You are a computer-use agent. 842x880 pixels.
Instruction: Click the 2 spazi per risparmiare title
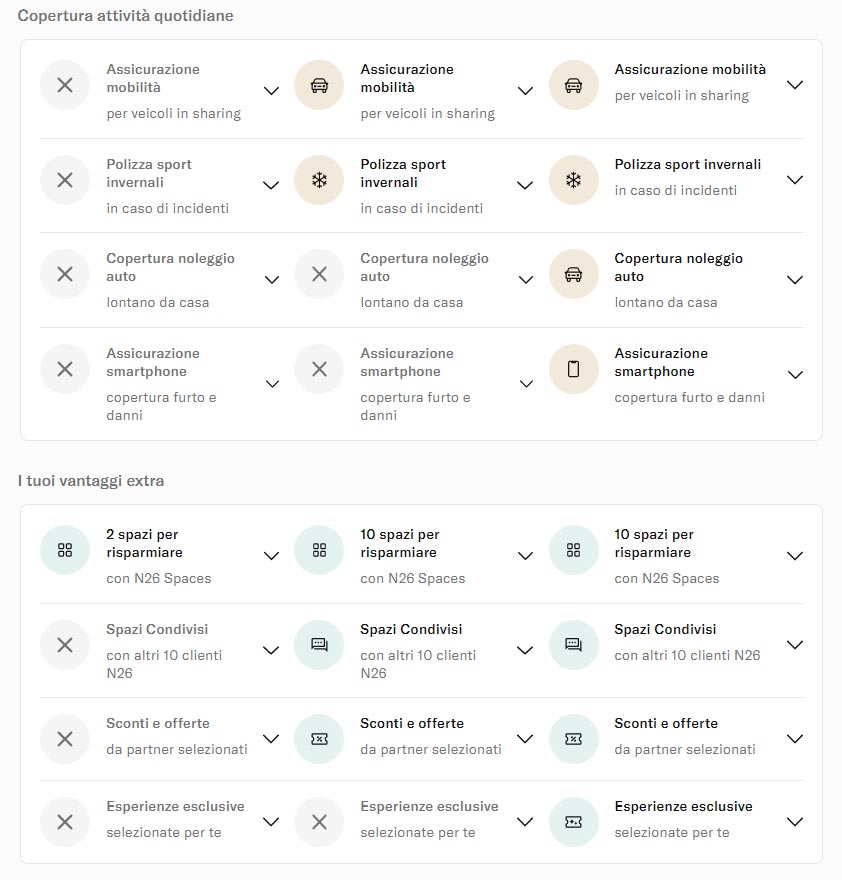tap(144, 543)
